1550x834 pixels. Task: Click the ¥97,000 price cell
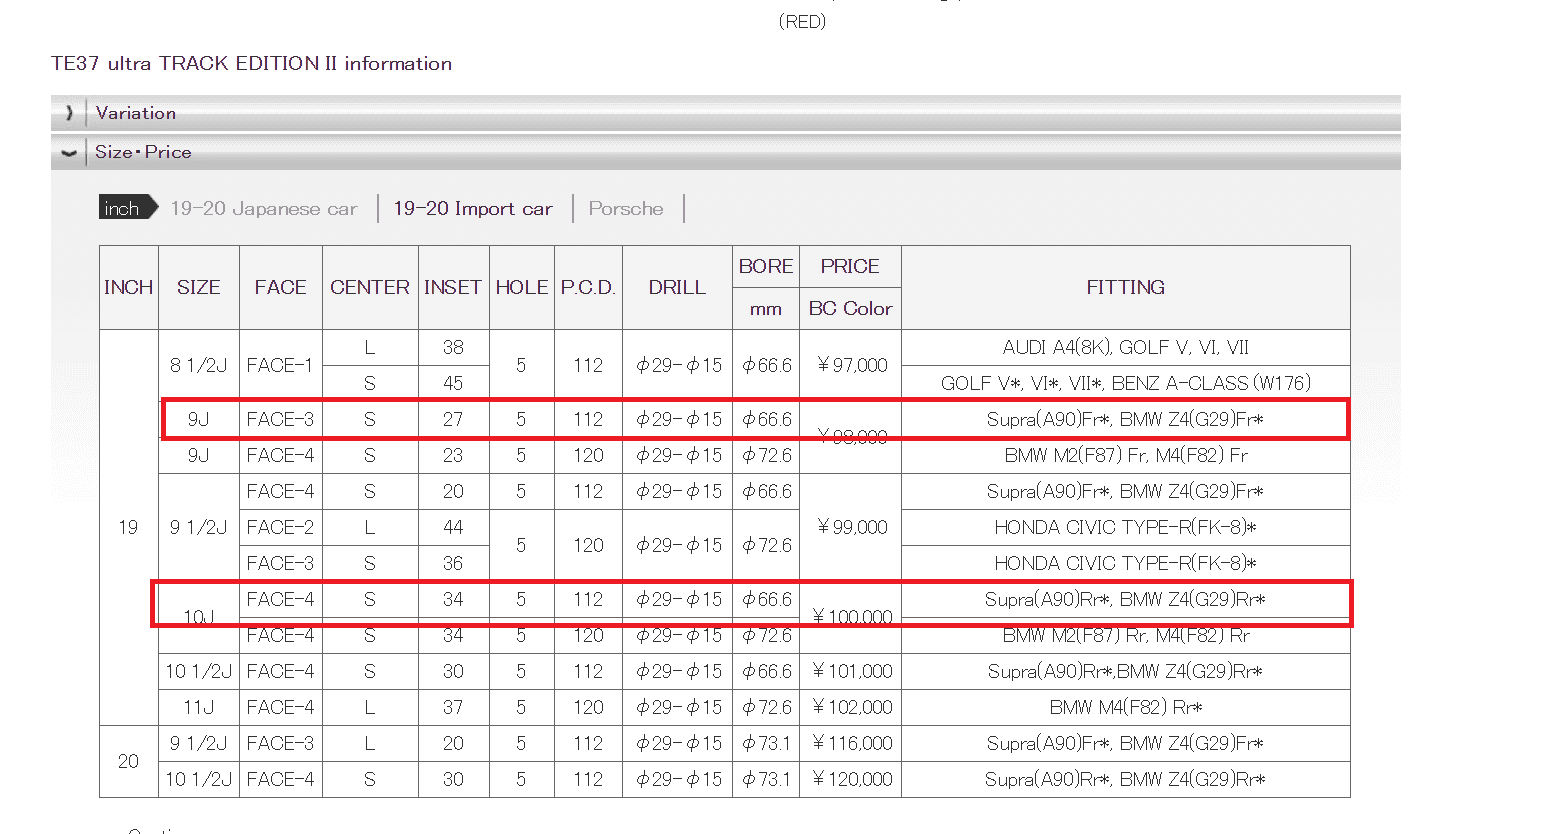pyautogui.click(x=850, y=365)
